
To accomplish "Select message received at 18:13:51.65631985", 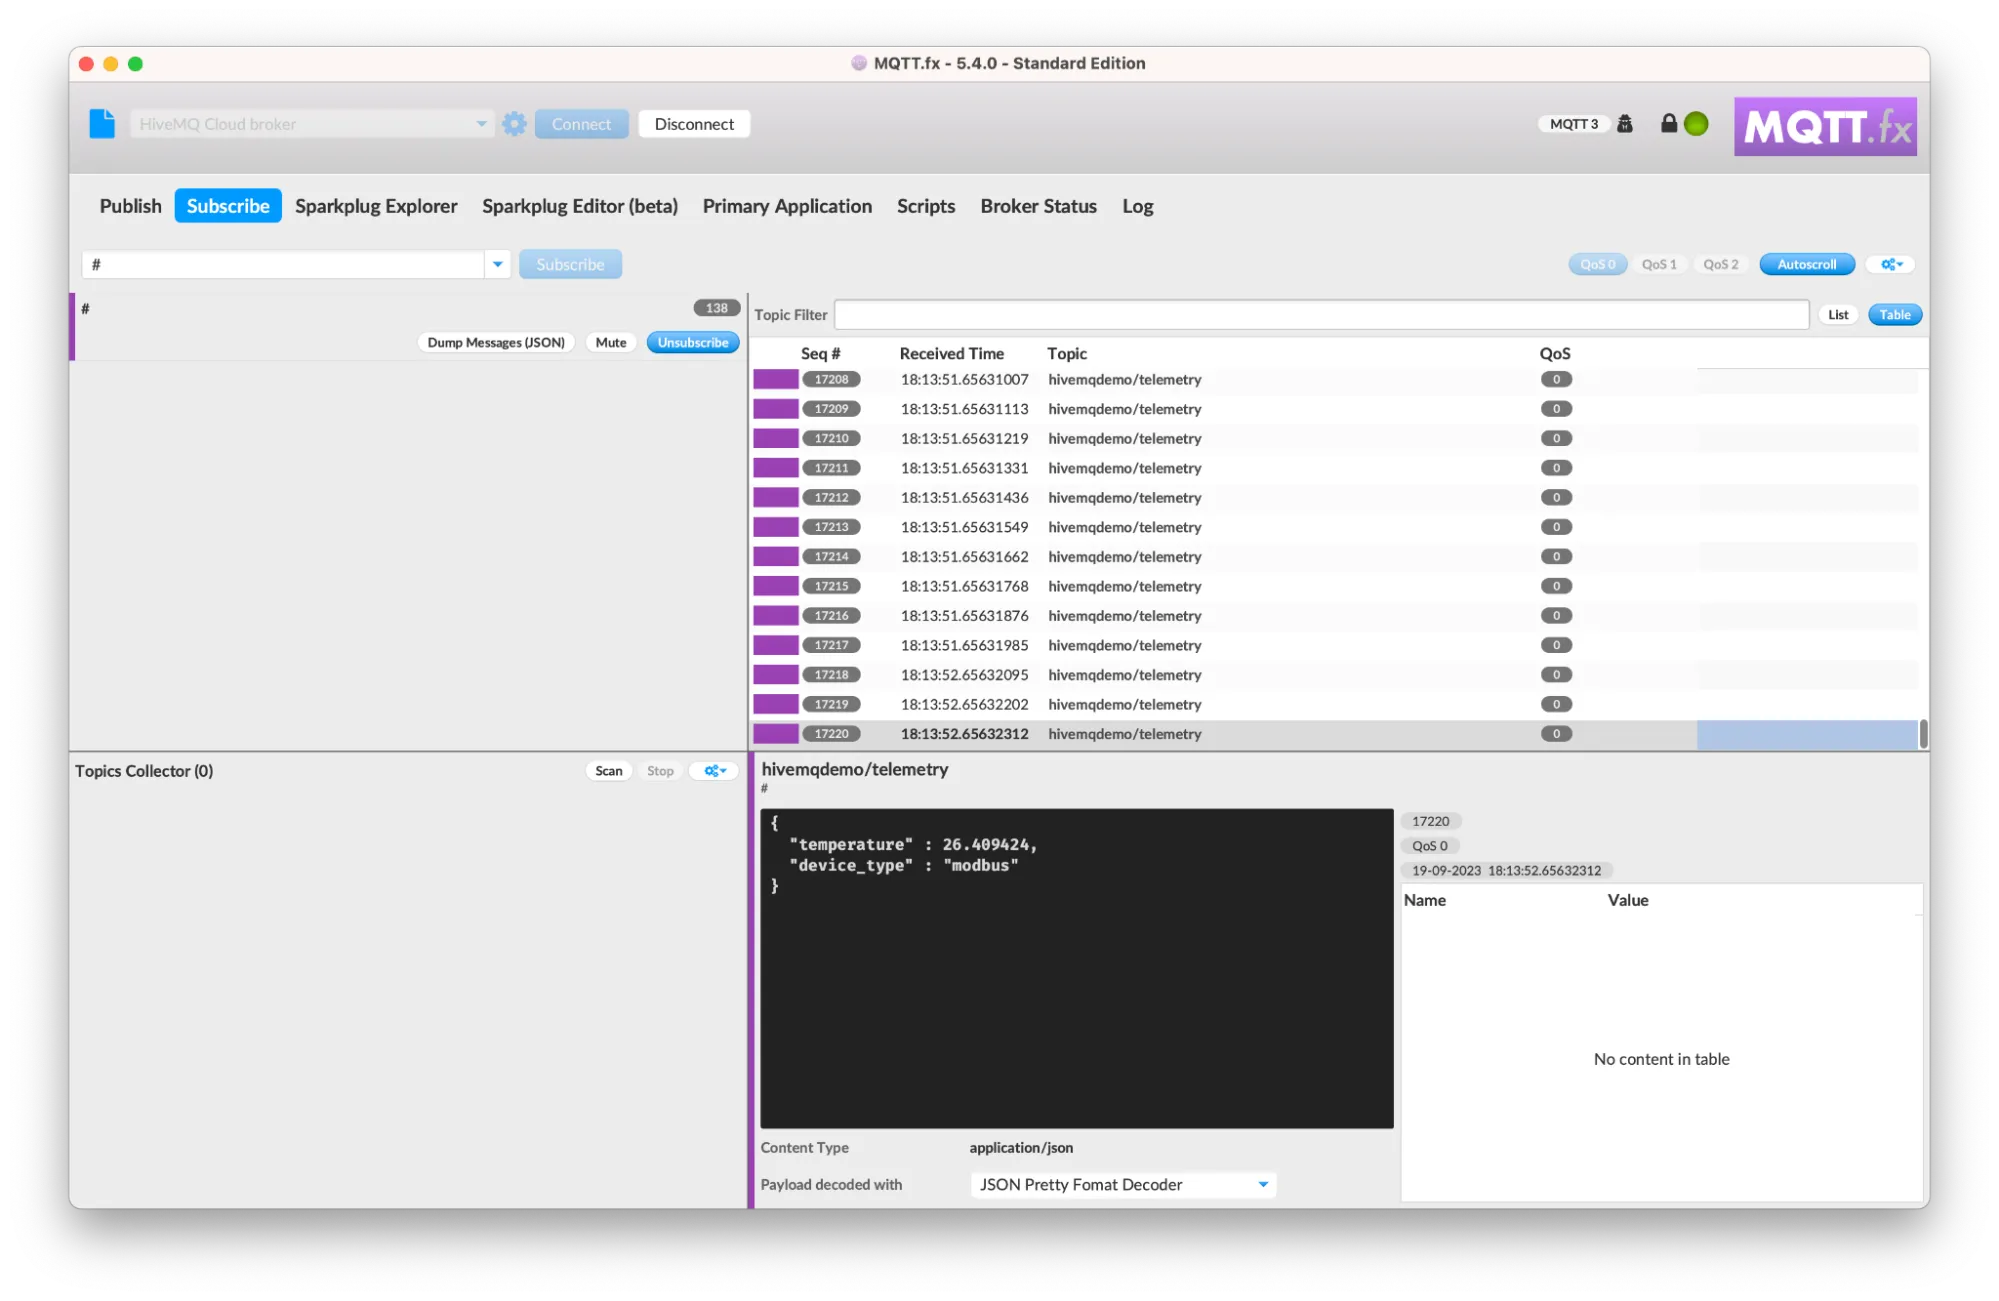I will tap(1335, 645).
